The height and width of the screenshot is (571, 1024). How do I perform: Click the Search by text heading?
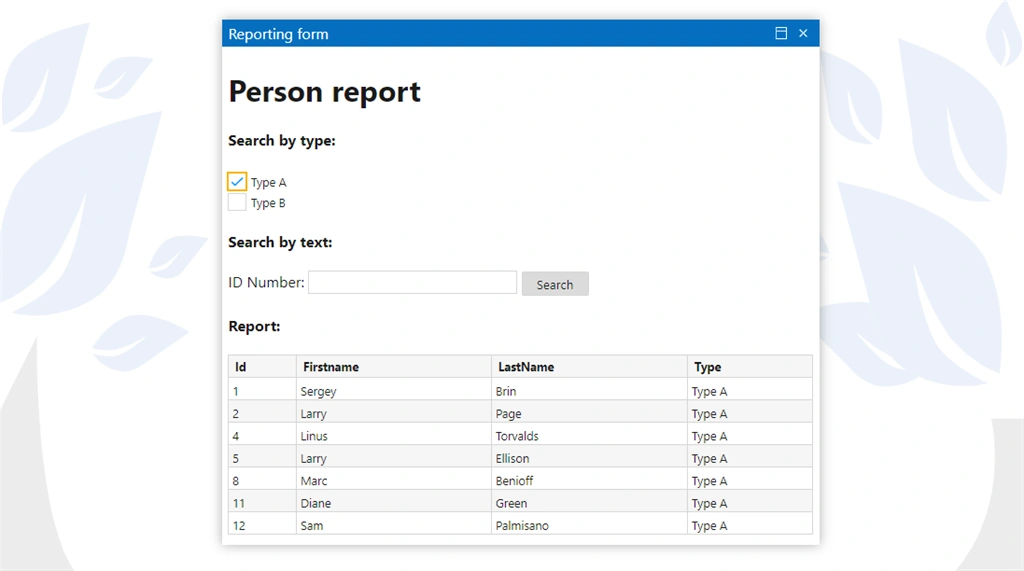click(x=280, y=242)
